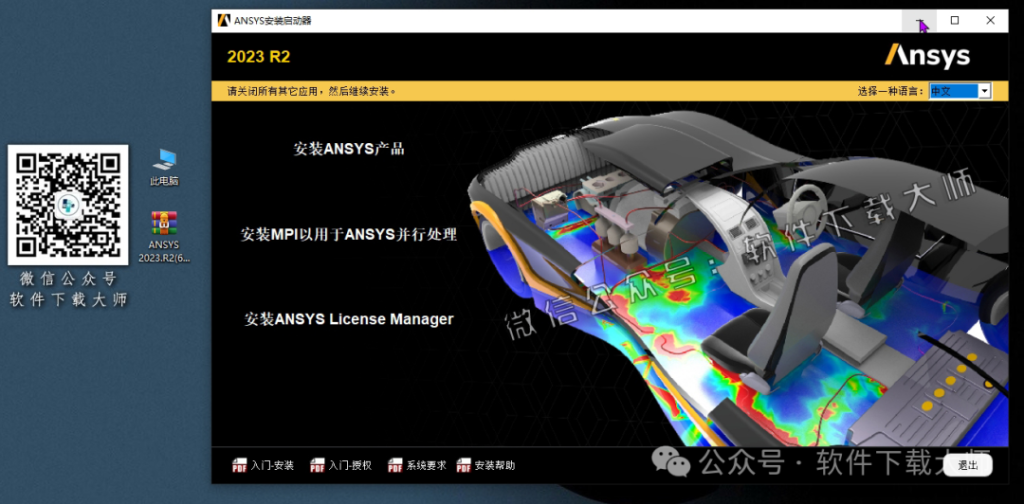The height and width of the screenshot is (504, 1024).
Task: Click the PDF icon beside 入门-安装
Action: pyautogui.click(x=240, y=465)
